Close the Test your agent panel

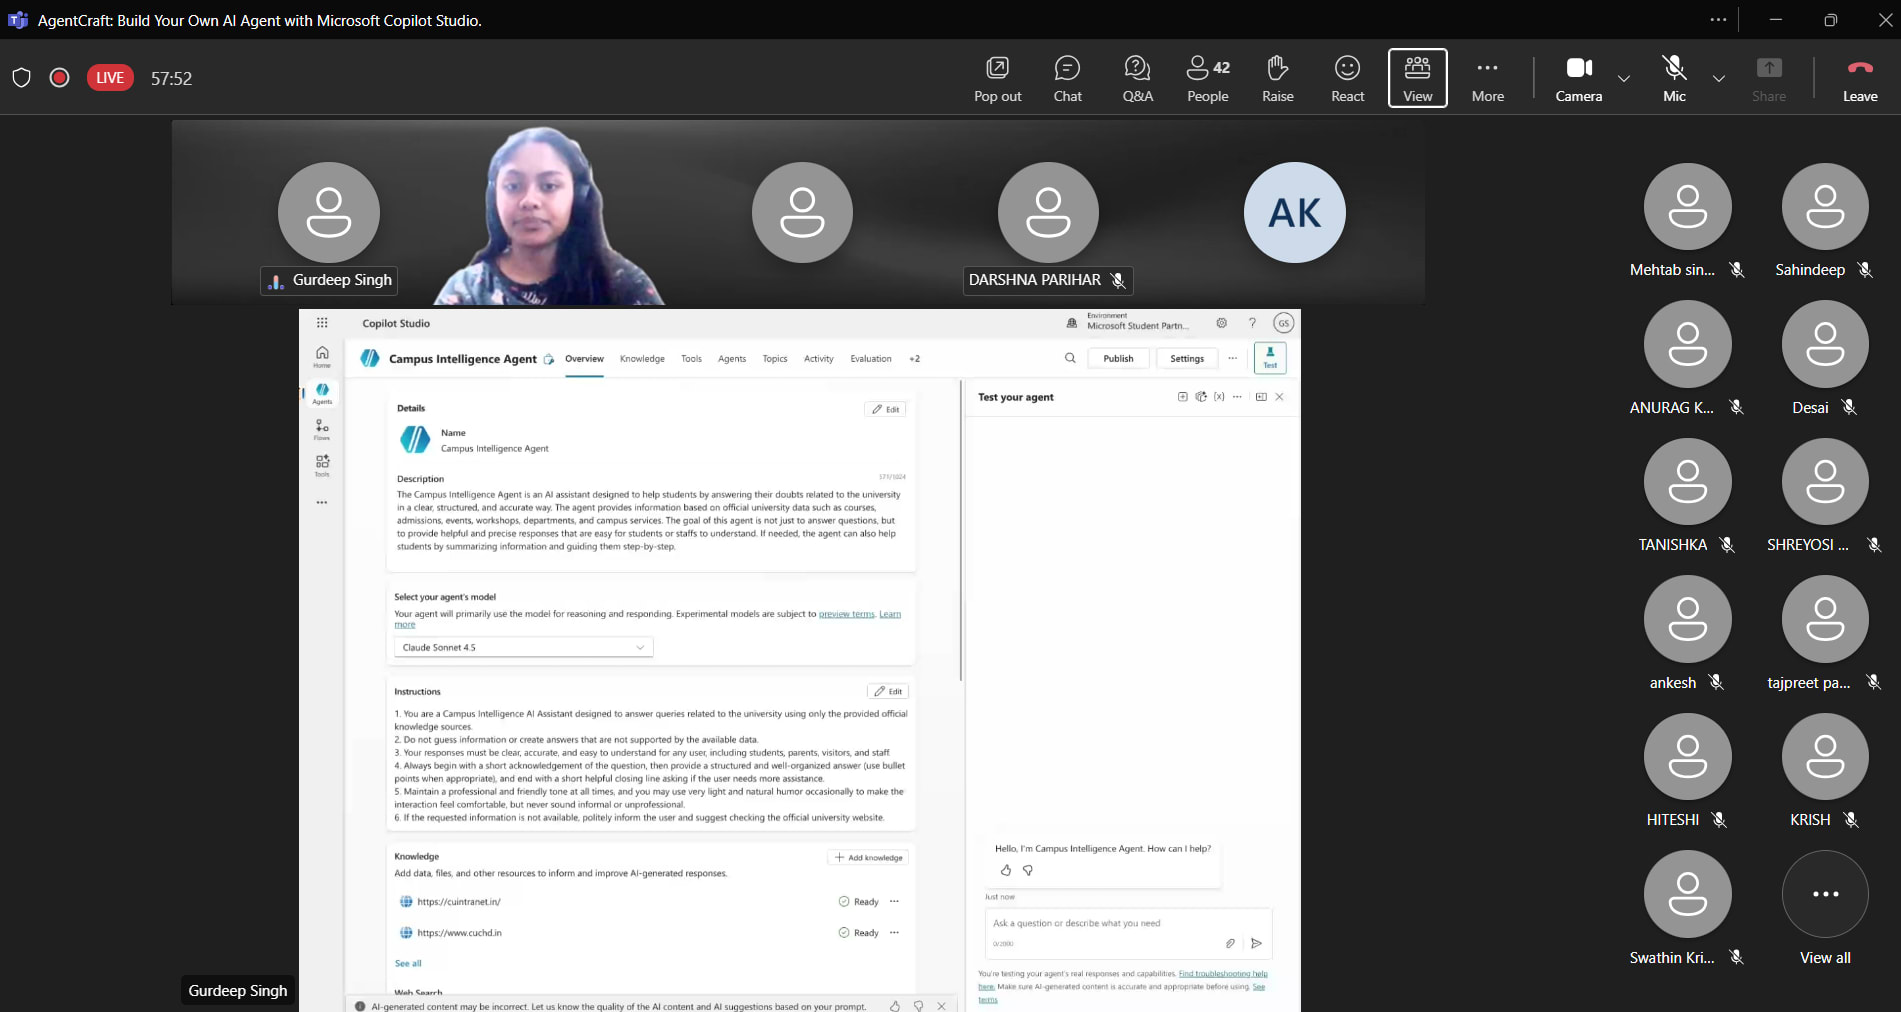(x=1279, y=397)
